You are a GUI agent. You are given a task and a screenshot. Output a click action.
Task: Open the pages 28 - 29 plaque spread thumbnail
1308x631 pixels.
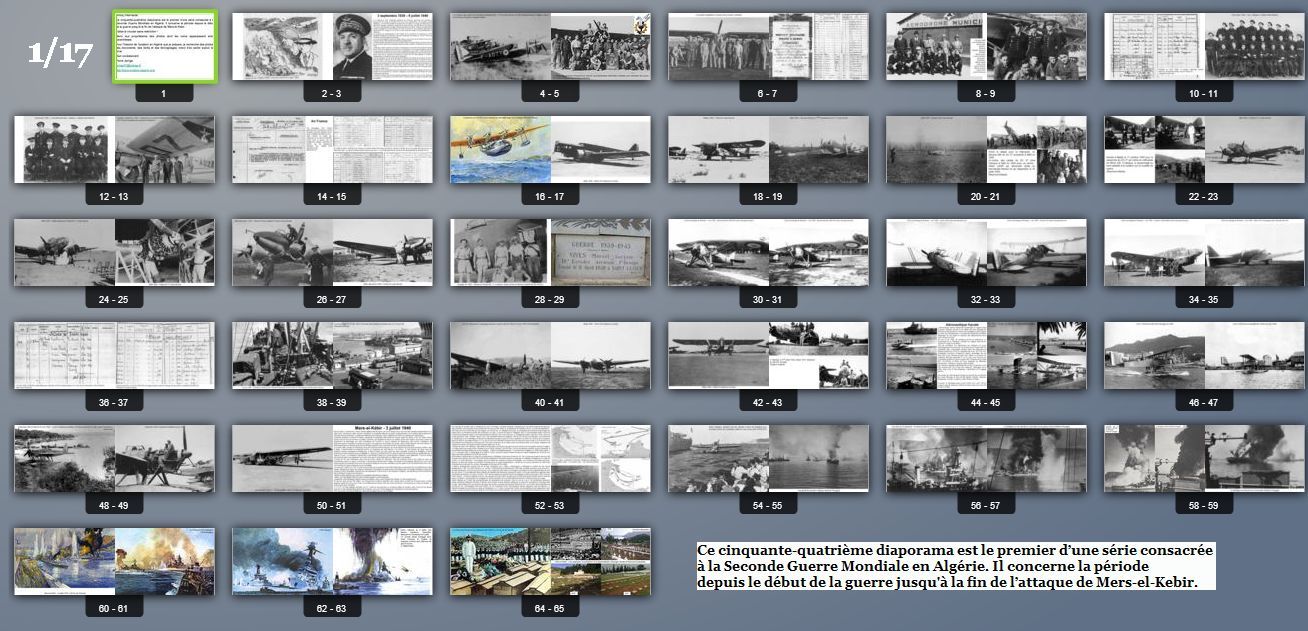pyautogui.click(x=550, y=253)
